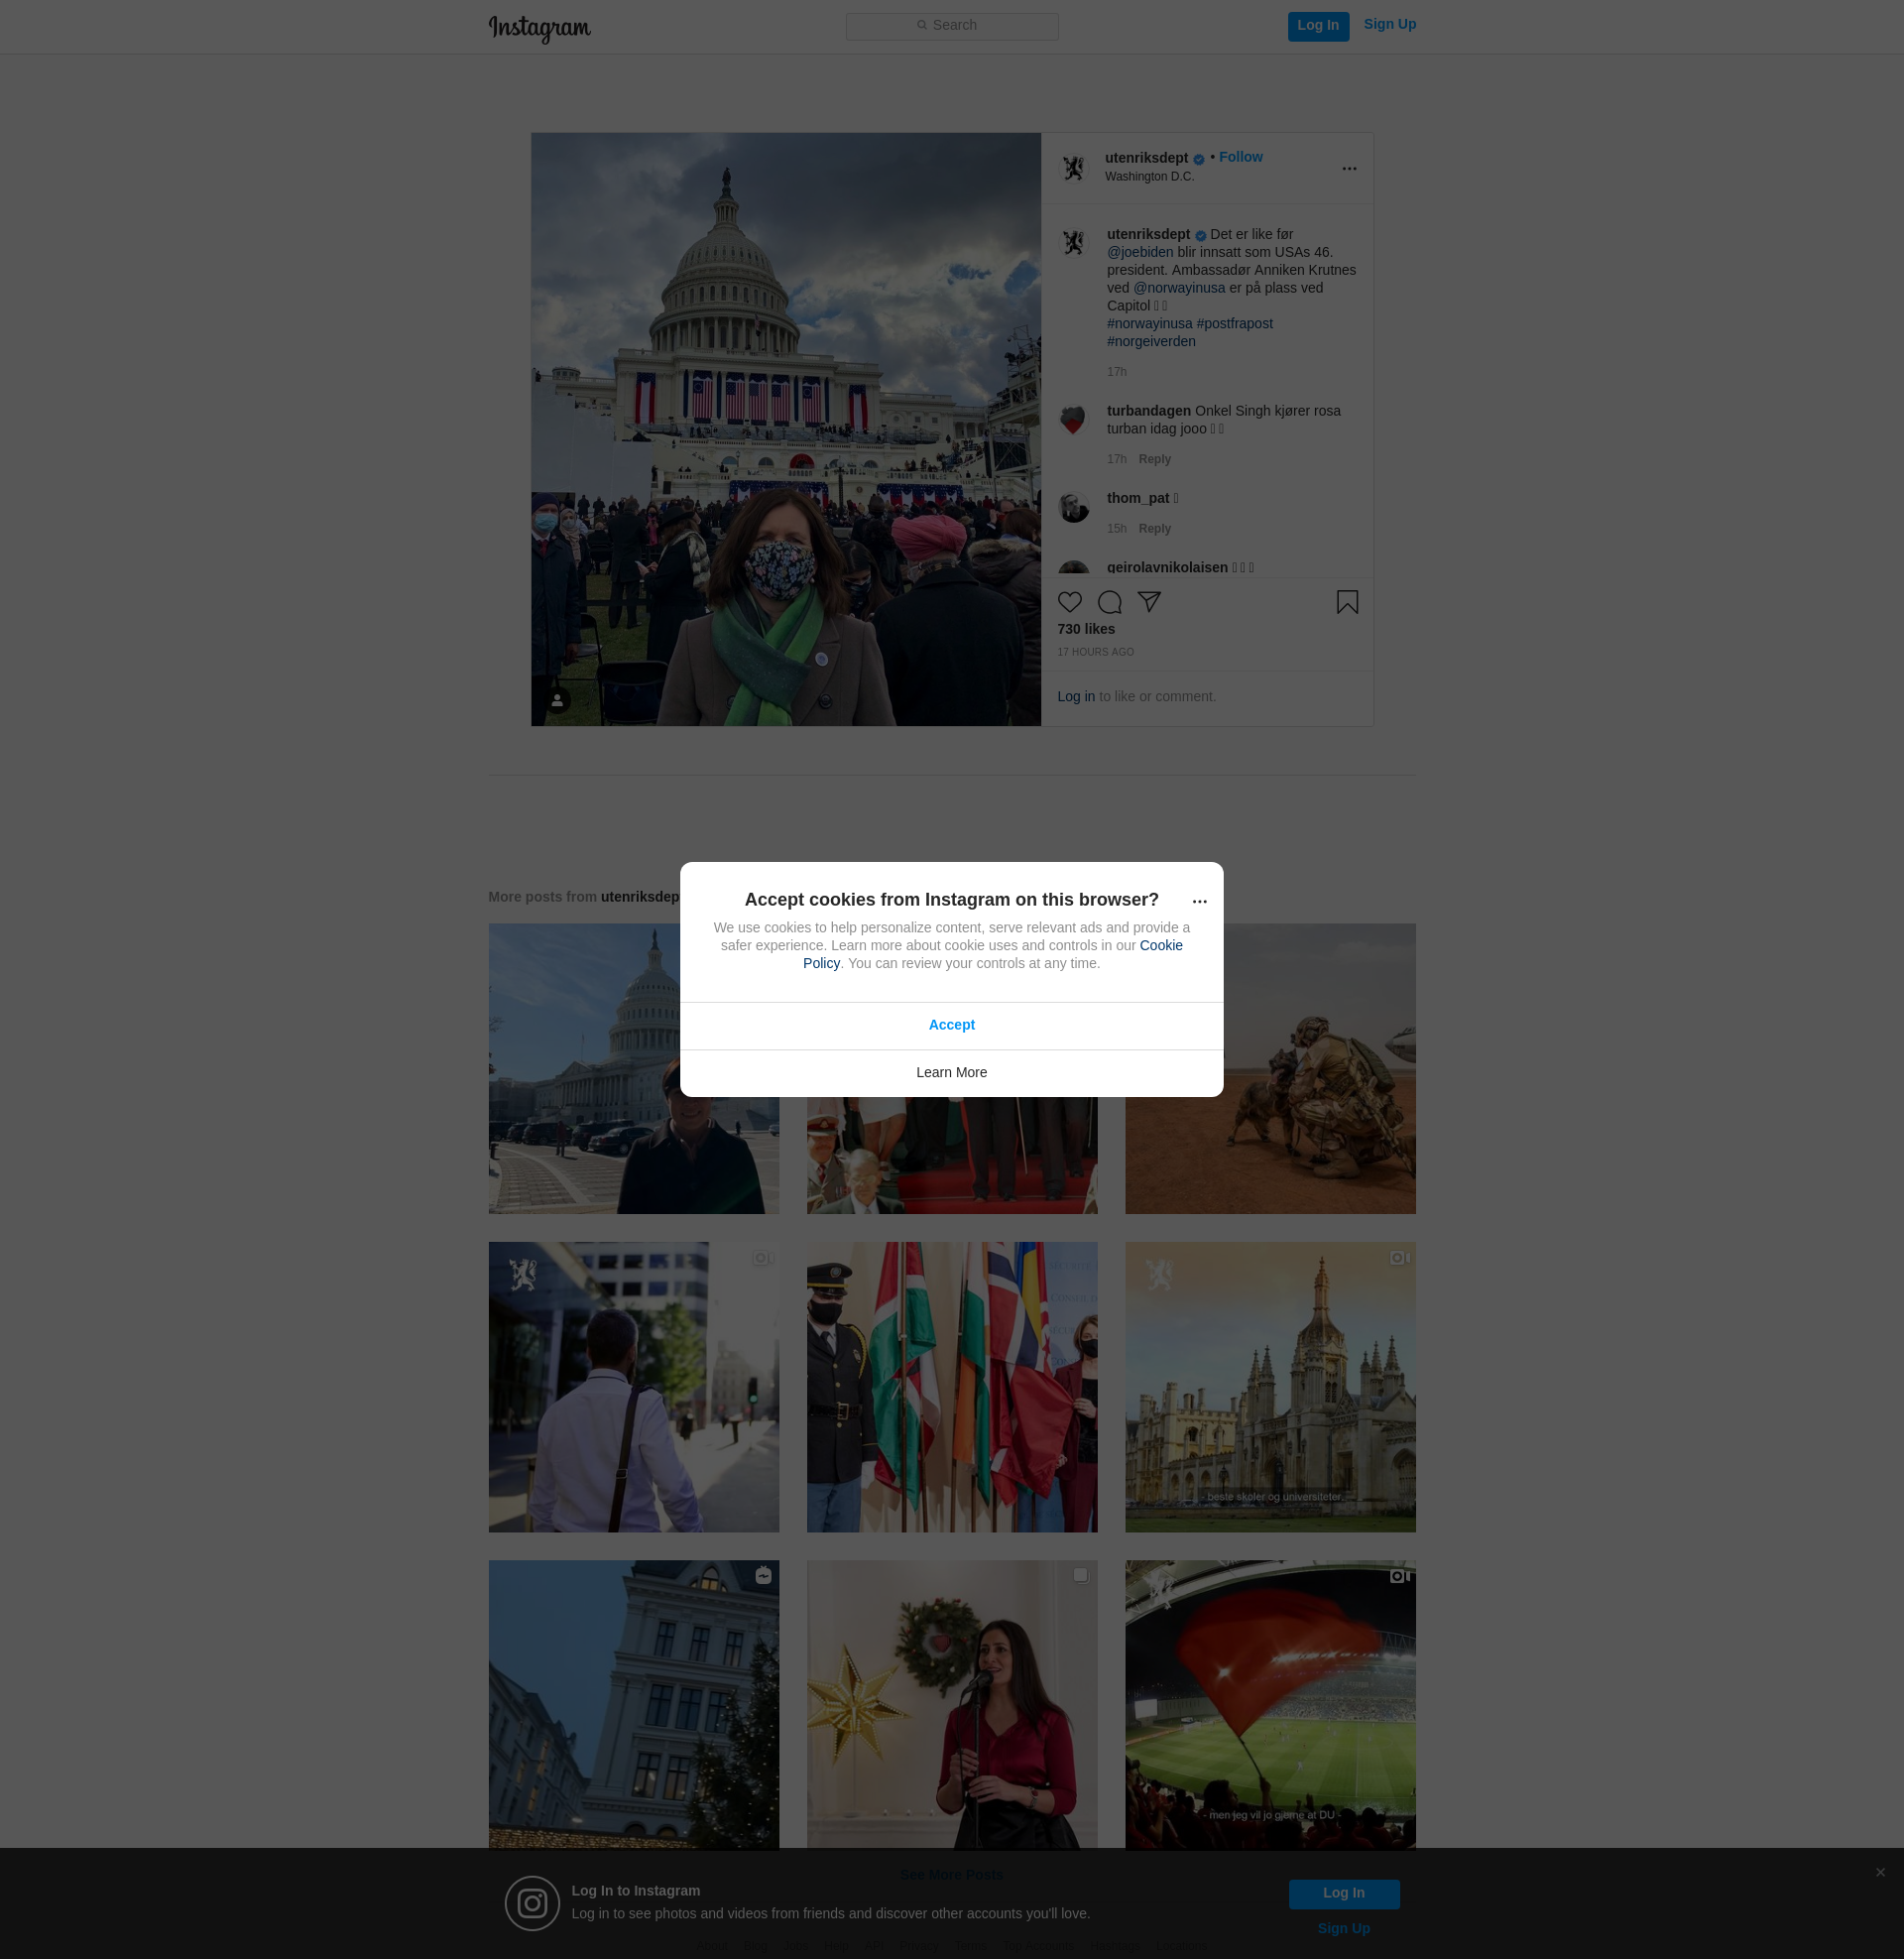Open utenriksdept profile name in post header
The width and height of the screenshot is (1904, 1959).
click(x=1146, y=158)
